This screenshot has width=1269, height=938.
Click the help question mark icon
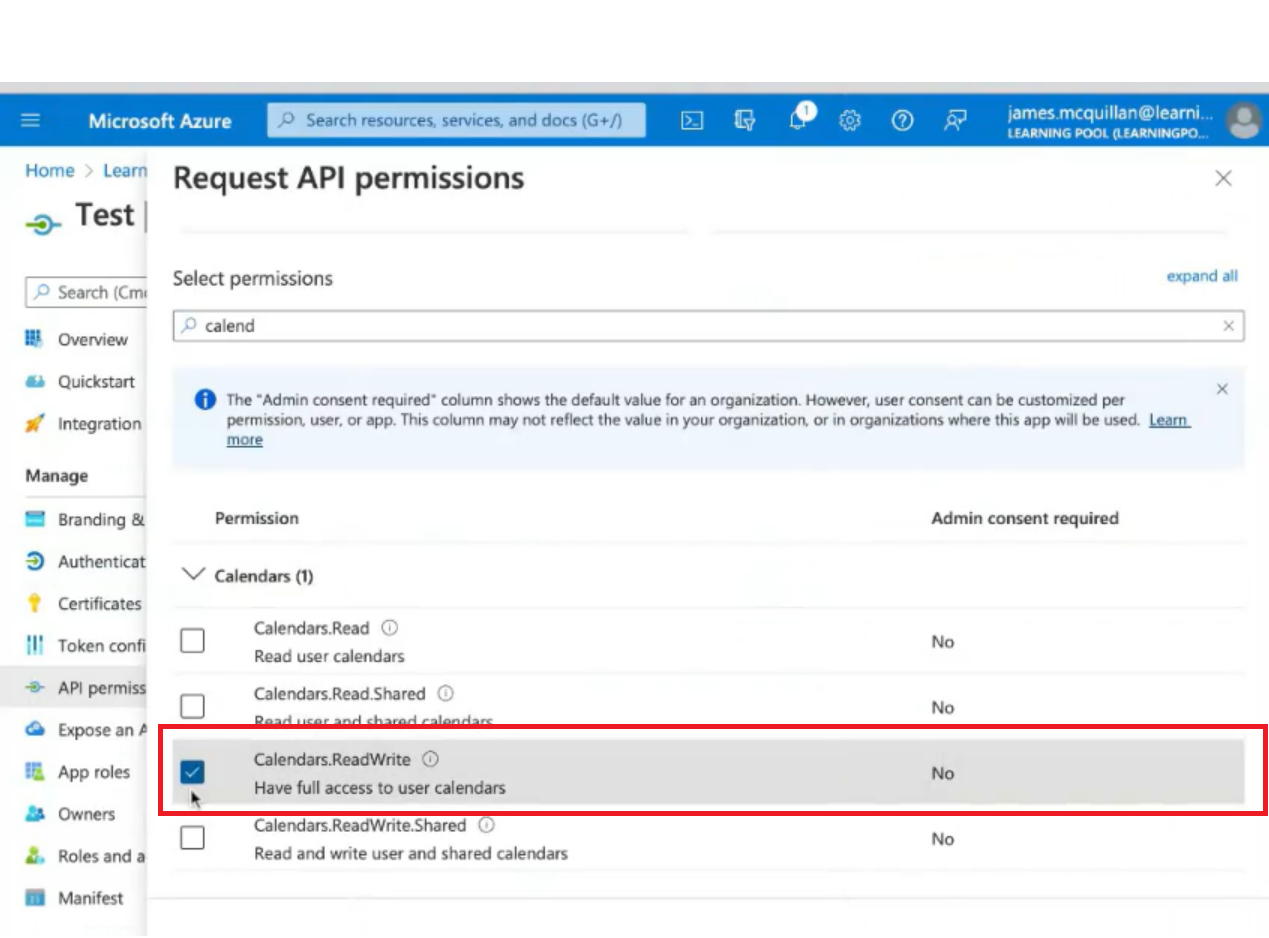click(x=902, y=121)
